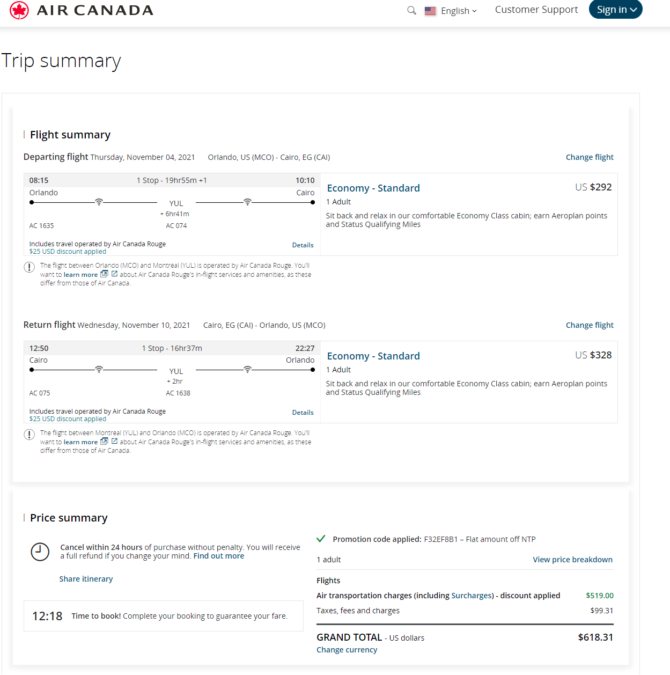
Task: Click the 08:15 Orlando departure time
Action: click(39, 180)
